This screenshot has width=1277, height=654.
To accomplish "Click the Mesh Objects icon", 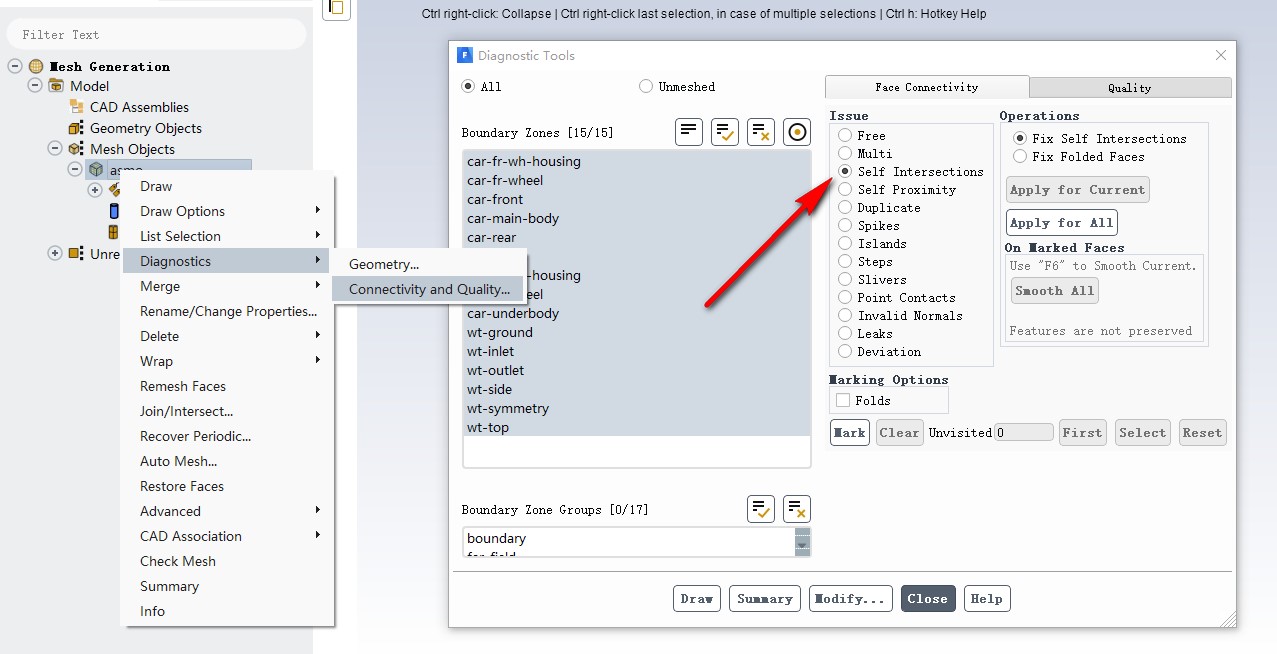I will (76, 149).
